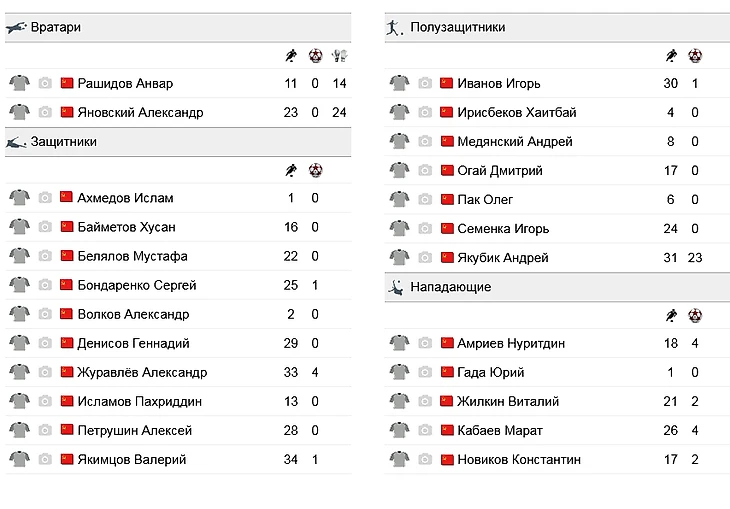
Task: Click the defender icon beside Защитники
Action: (15, 143)
